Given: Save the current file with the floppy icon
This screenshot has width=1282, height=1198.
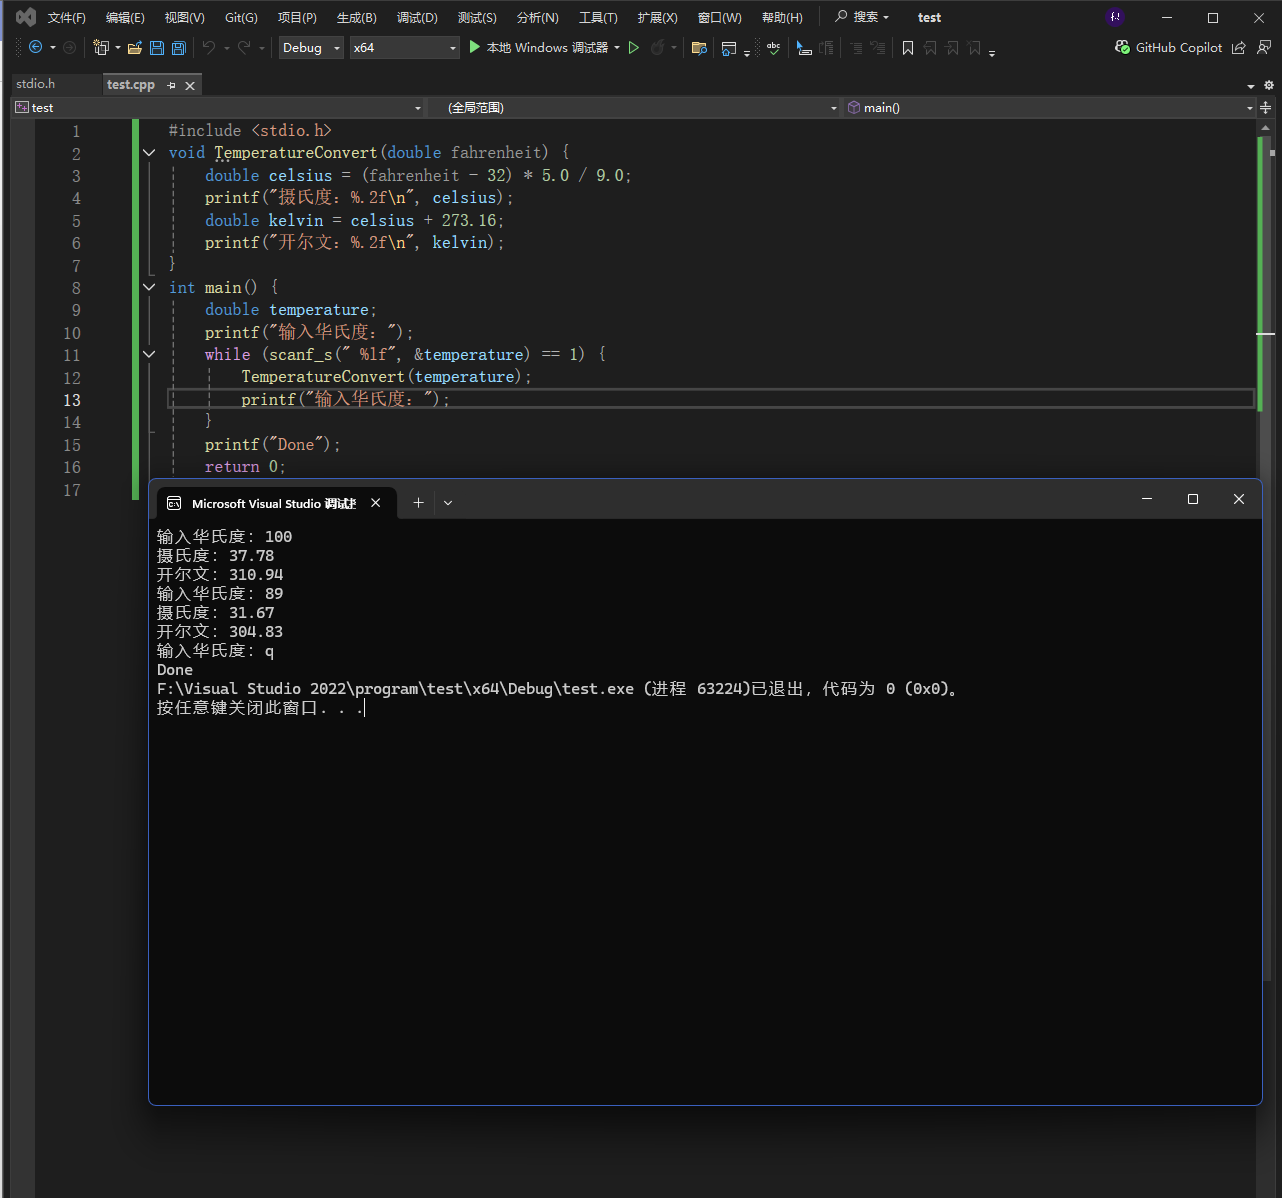Looking at the screenshot, I should click(x=157, y=47).
